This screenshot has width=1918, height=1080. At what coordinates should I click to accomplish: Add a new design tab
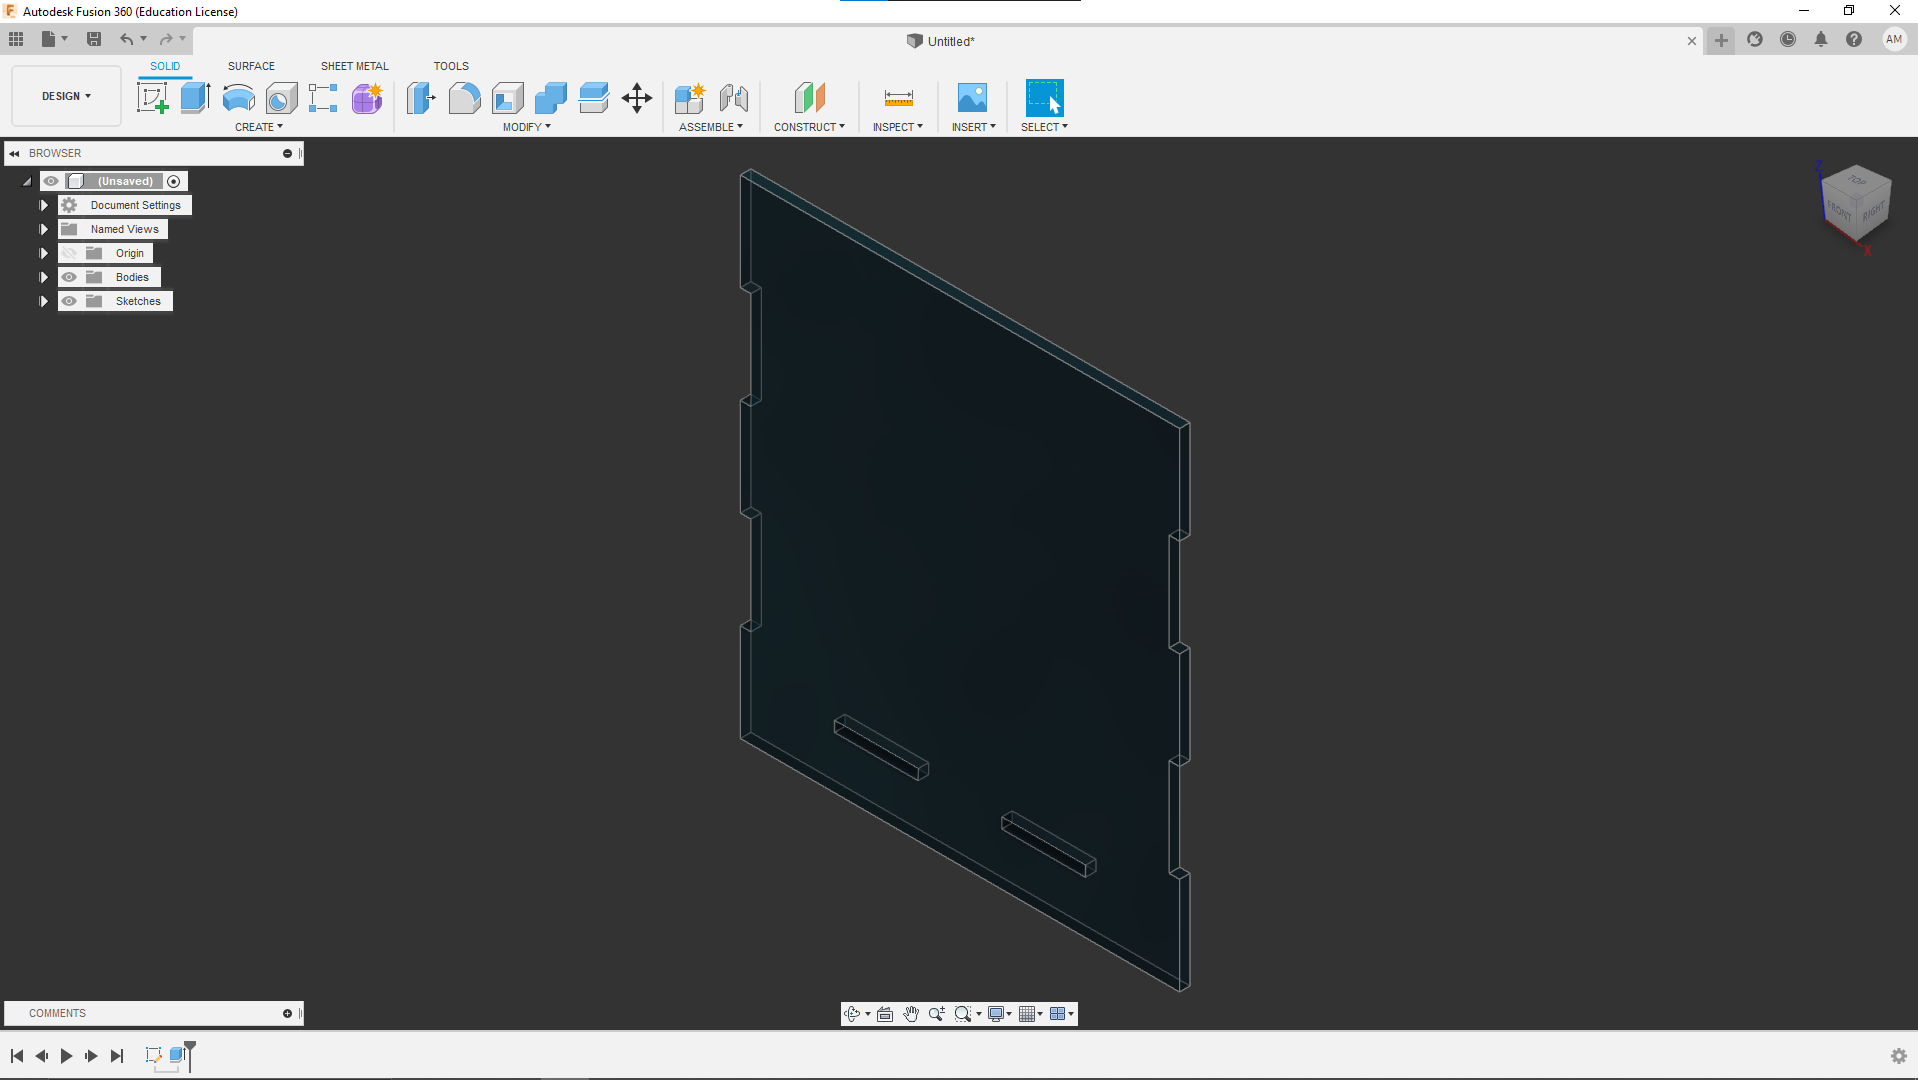pos(1721,40)
